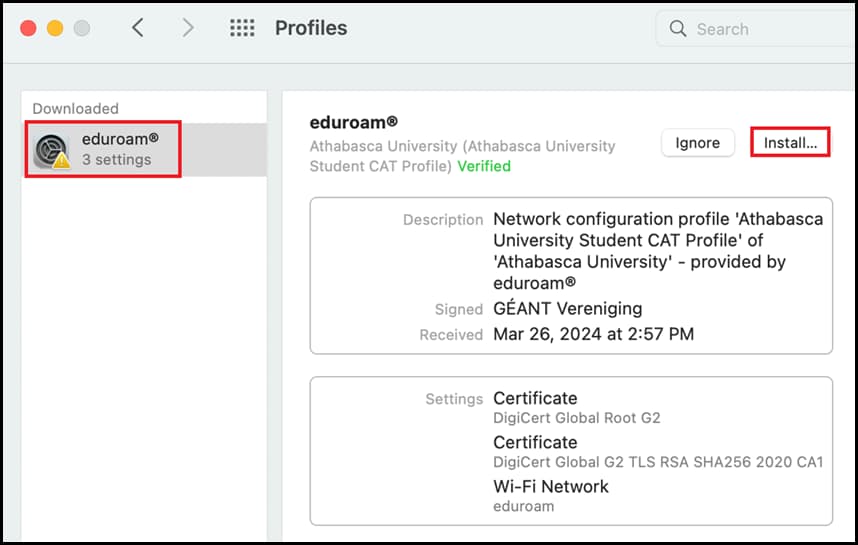The width and height of the screenshot is (858, 545).
Task: Click the GÉANT Vereniging signer text
Action: coord(567,309)
